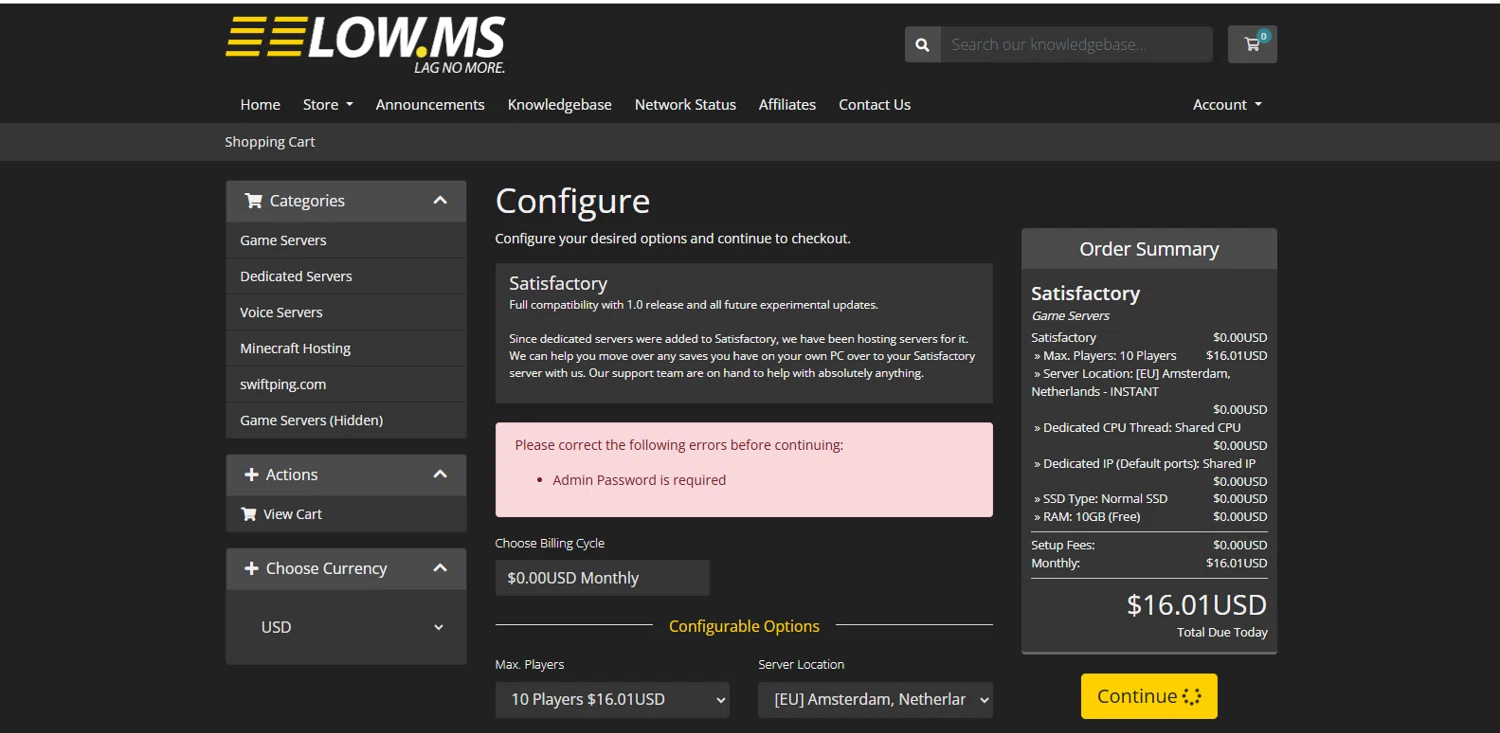Collapse the Categories panel chevron
The image size is (1500, 733).
pyautogui.click(x=440, y=201)
